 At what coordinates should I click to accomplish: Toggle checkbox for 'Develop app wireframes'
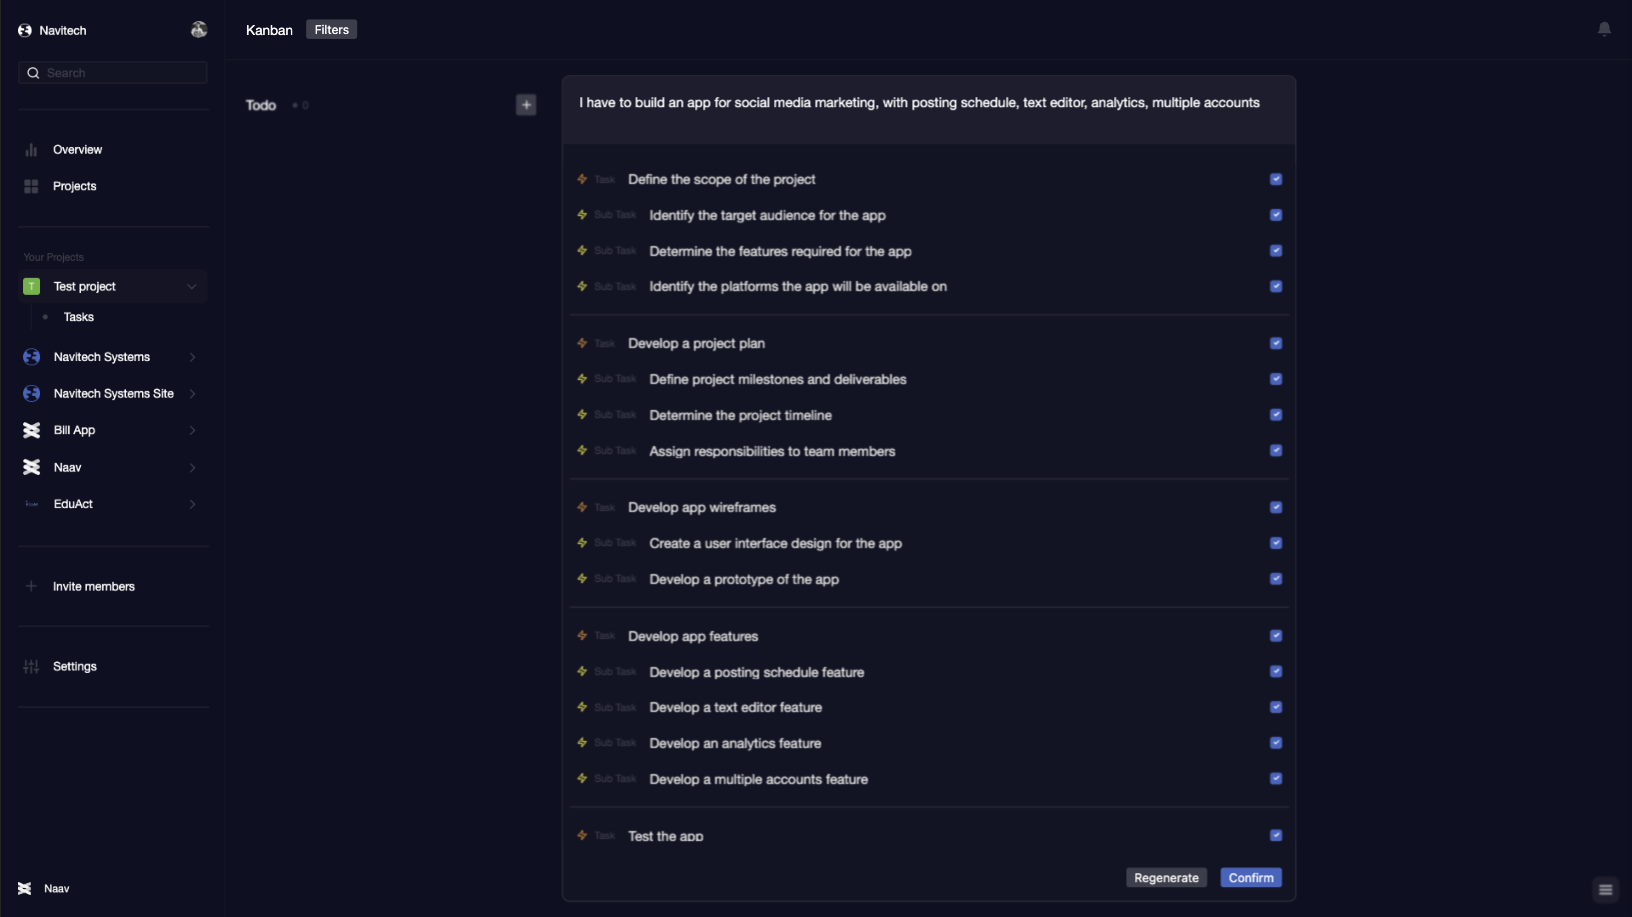(x=1276, y=507)
